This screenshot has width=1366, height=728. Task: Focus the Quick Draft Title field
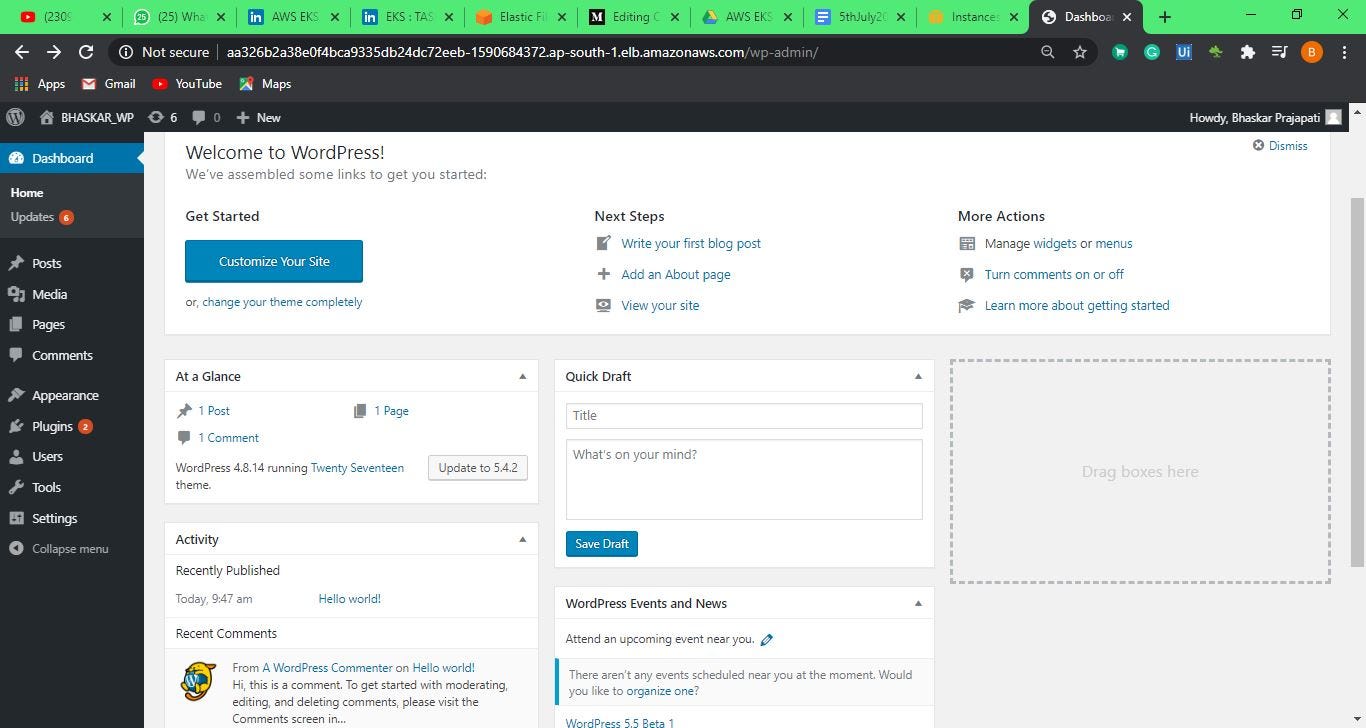pyautogui.click(x=744, y=416)
